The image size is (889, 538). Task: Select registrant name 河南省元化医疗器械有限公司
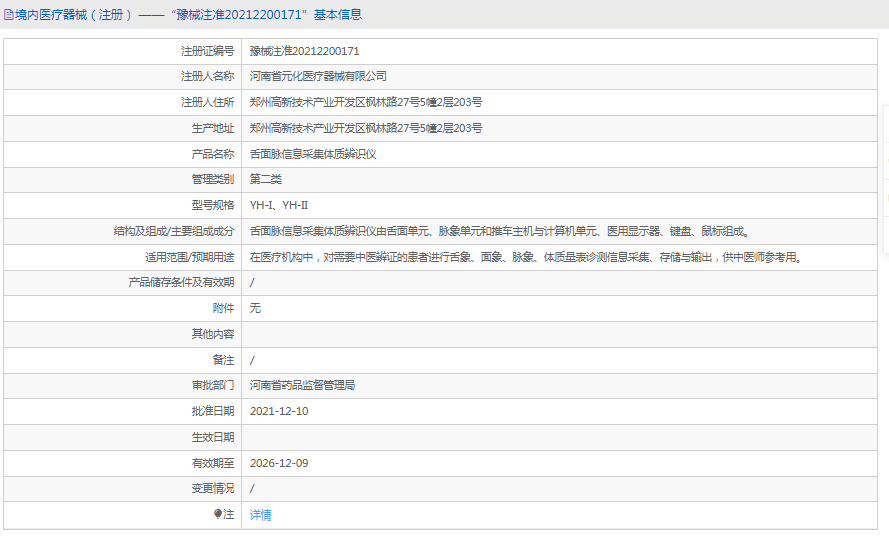coord(318,76)
